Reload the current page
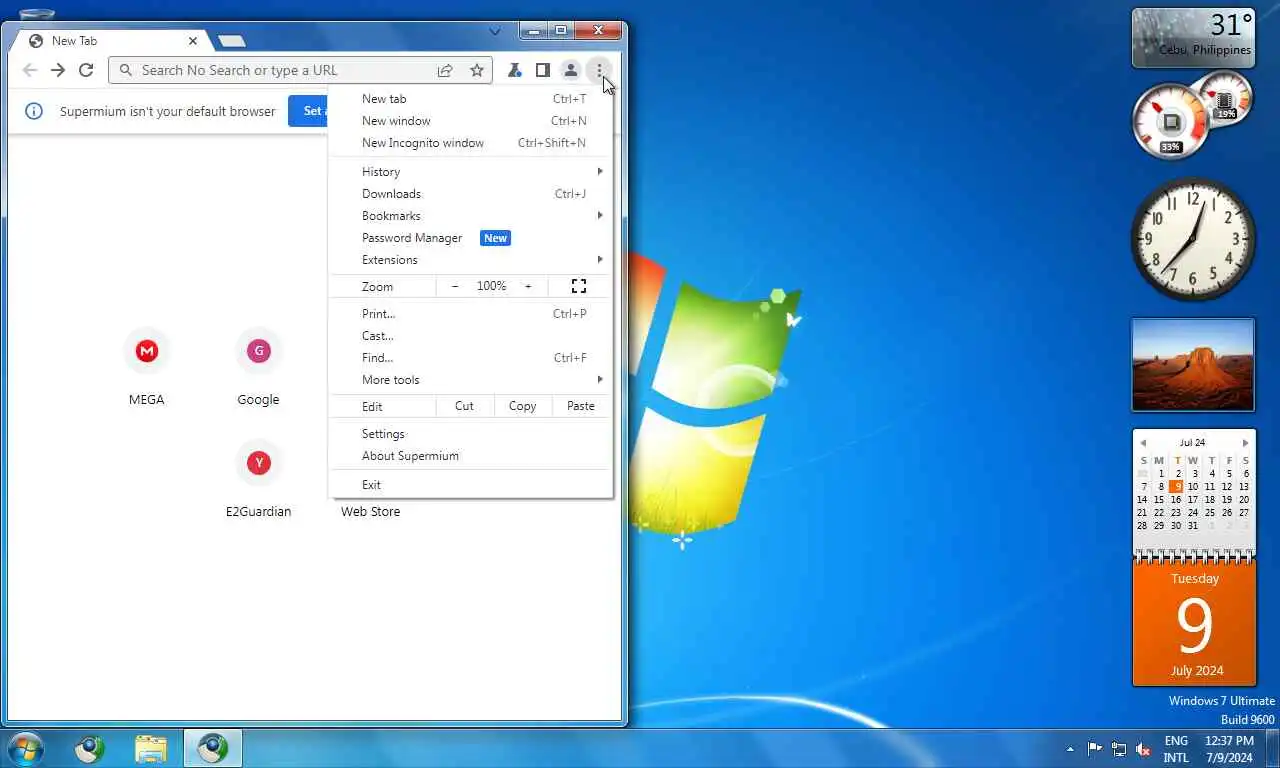 [x=86, y=70]
